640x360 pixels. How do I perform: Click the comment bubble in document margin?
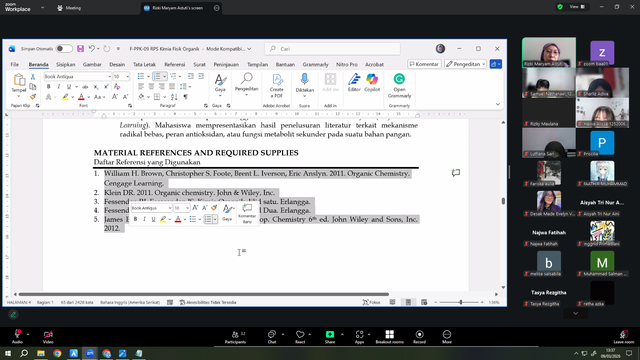456,173
